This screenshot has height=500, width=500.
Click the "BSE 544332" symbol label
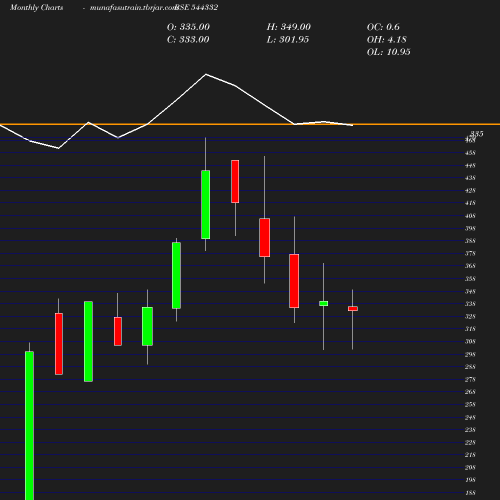197,7
